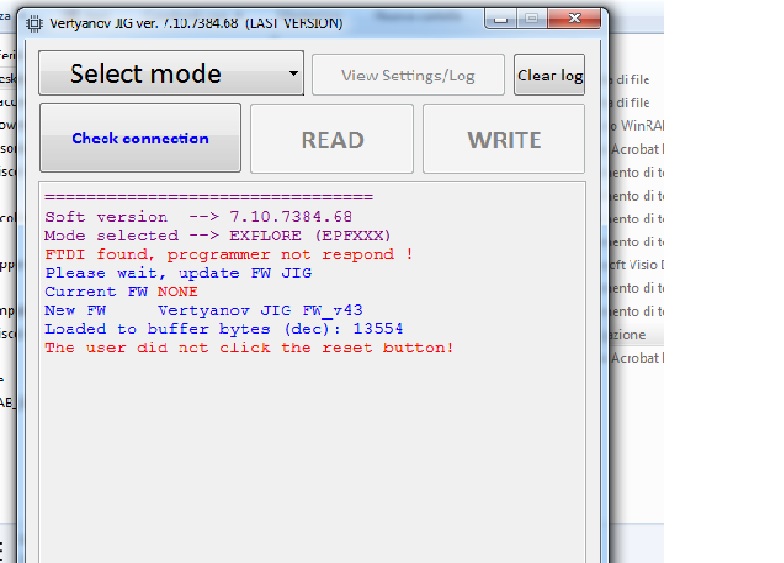The image size is (784, 563).
Task: Click log line 'Please wait, update FW JIG'
Action: (x=178, y=273)
